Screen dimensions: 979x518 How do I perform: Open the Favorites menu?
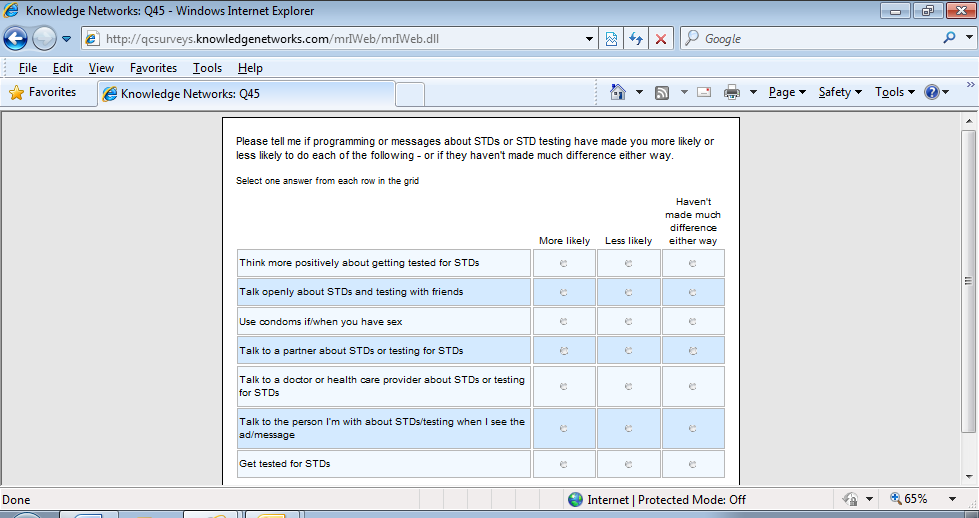154,68
